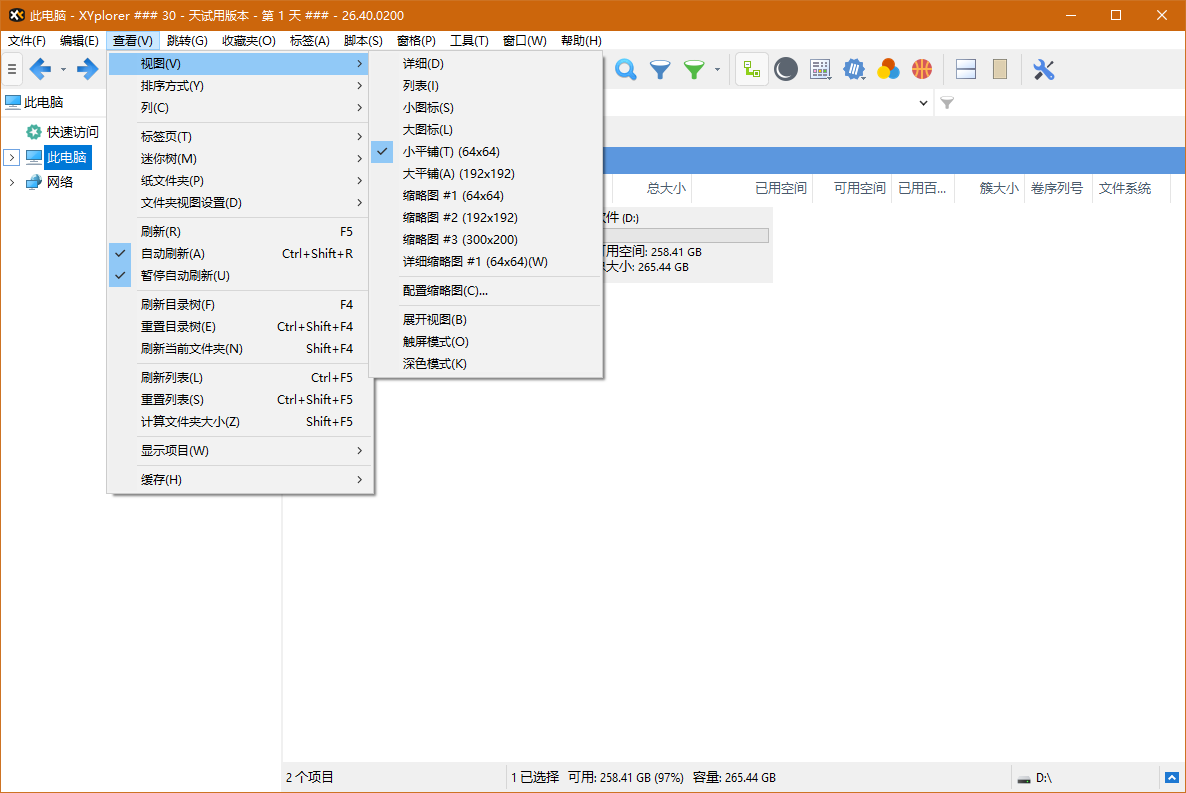
Task: Click the monitor icon beside 此电脑 in address bar
Action: tap(13, 102)
